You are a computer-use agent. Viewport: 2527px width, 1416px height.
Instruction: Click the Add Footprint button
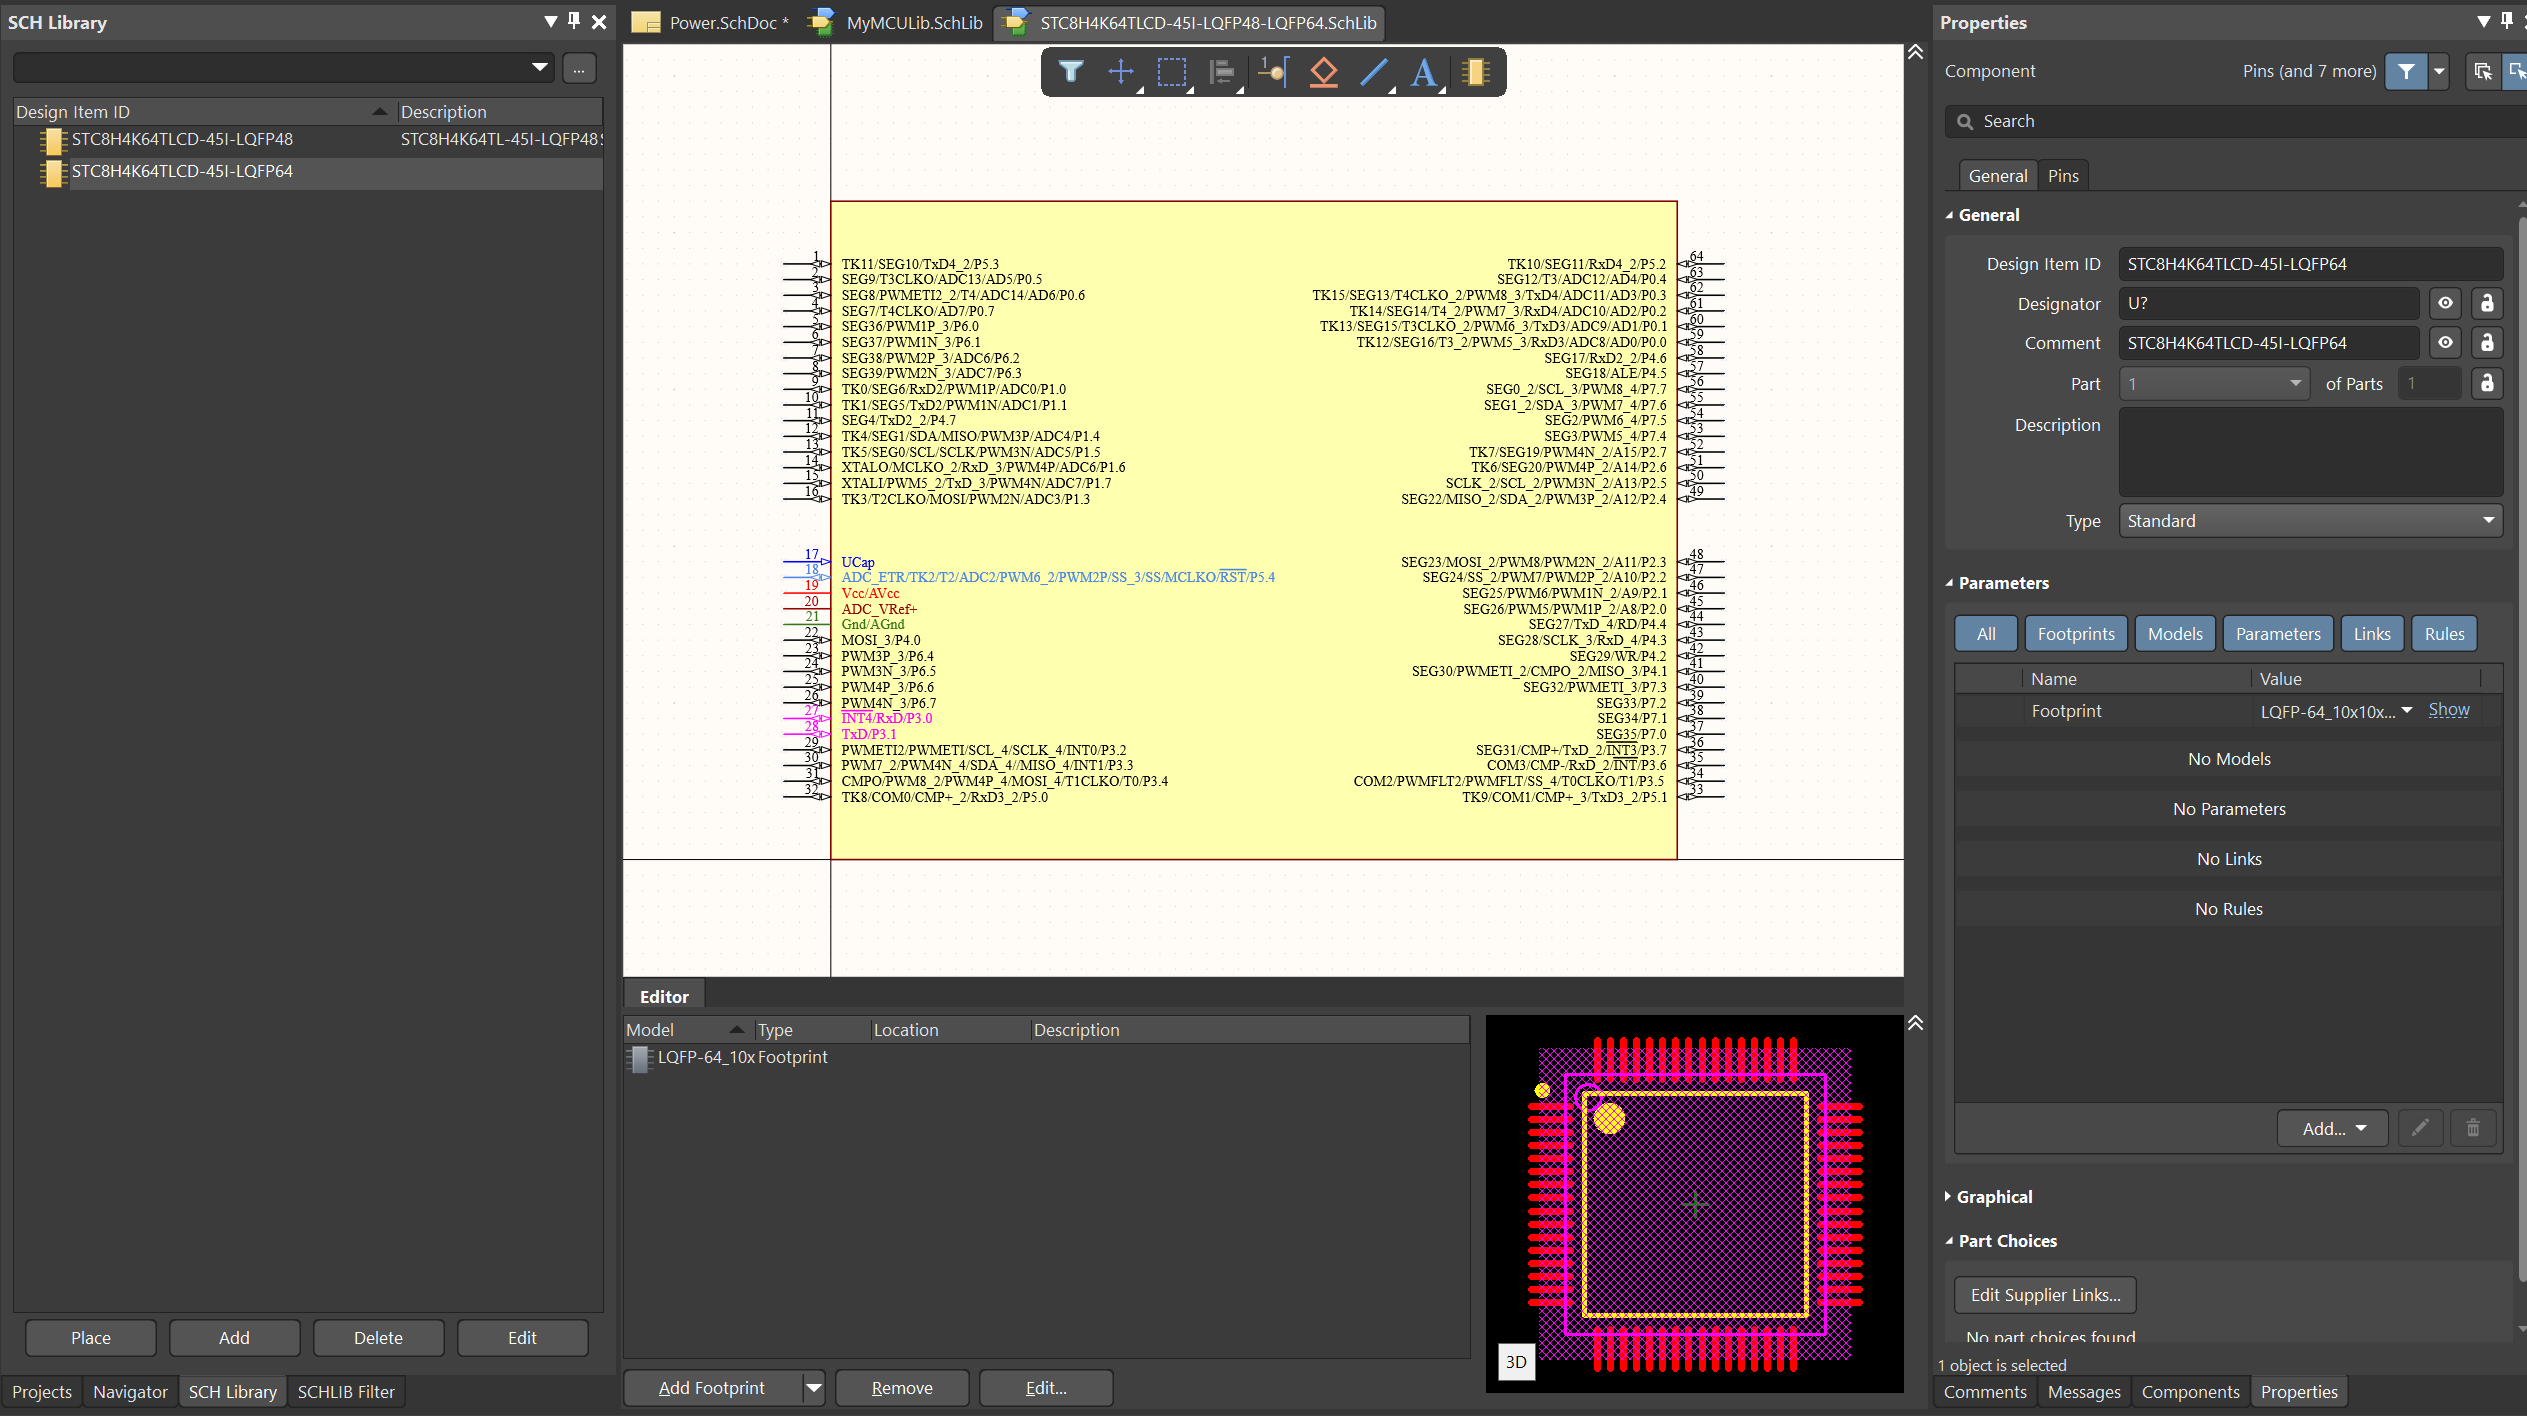pyautogui.click(x=712, y=1388)
